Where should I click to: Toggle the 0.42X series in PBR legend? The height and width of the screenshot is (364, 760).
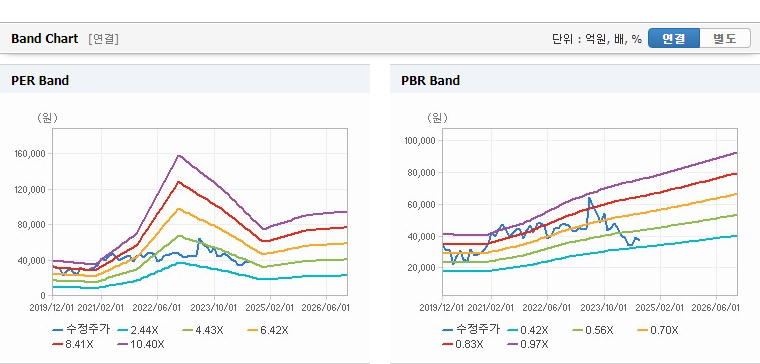[527, 331]
